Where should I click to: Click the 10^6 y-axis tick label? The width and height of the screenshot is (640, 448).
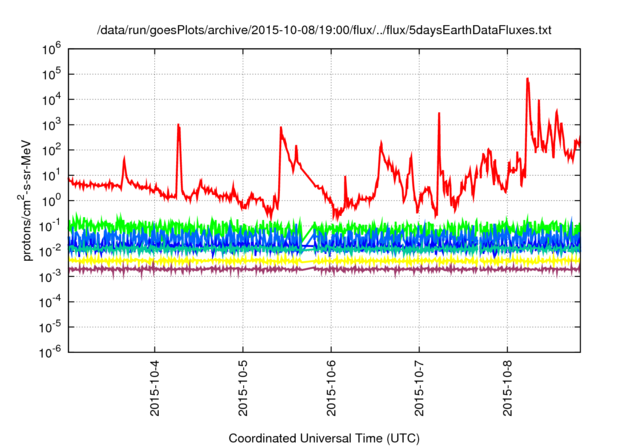51,50
